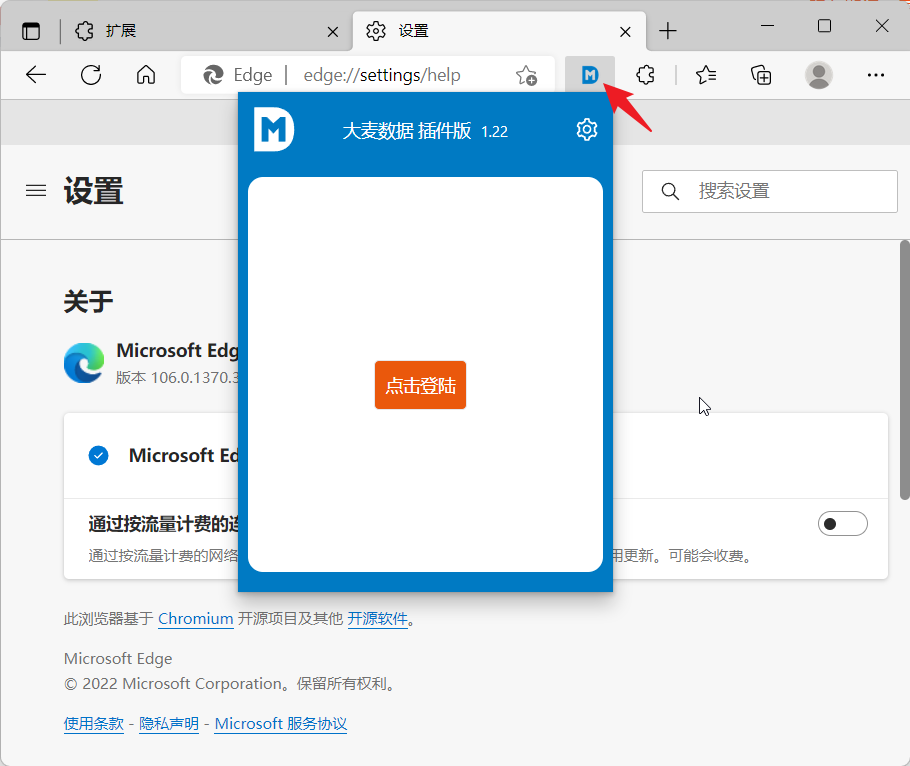Open the user profile avatar
The height and width of the screenshot is (766, 910).
coord(819,75)
